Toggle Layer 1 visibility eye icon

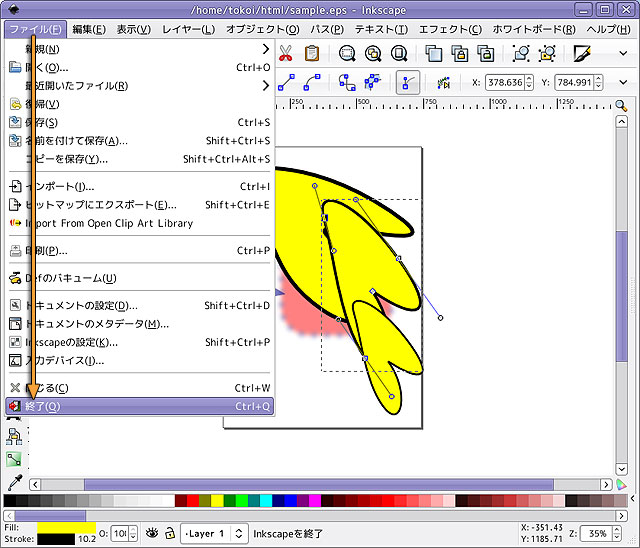pos(153,534)
